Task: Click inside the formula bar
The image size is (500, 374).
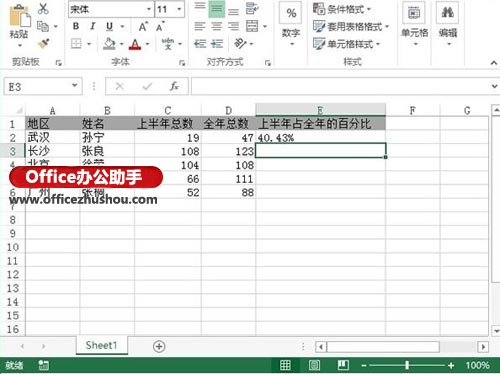Action: click(340, 86)
